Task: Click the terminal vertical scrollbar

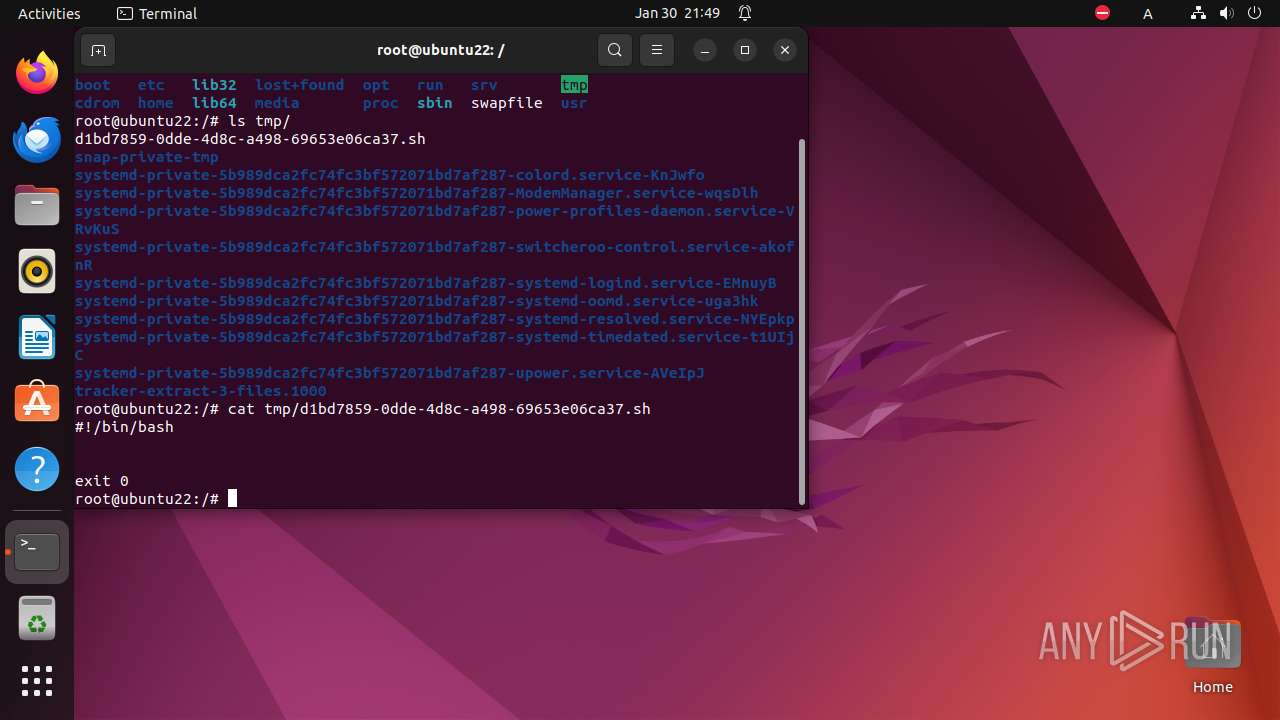Action: coord(801,321)
